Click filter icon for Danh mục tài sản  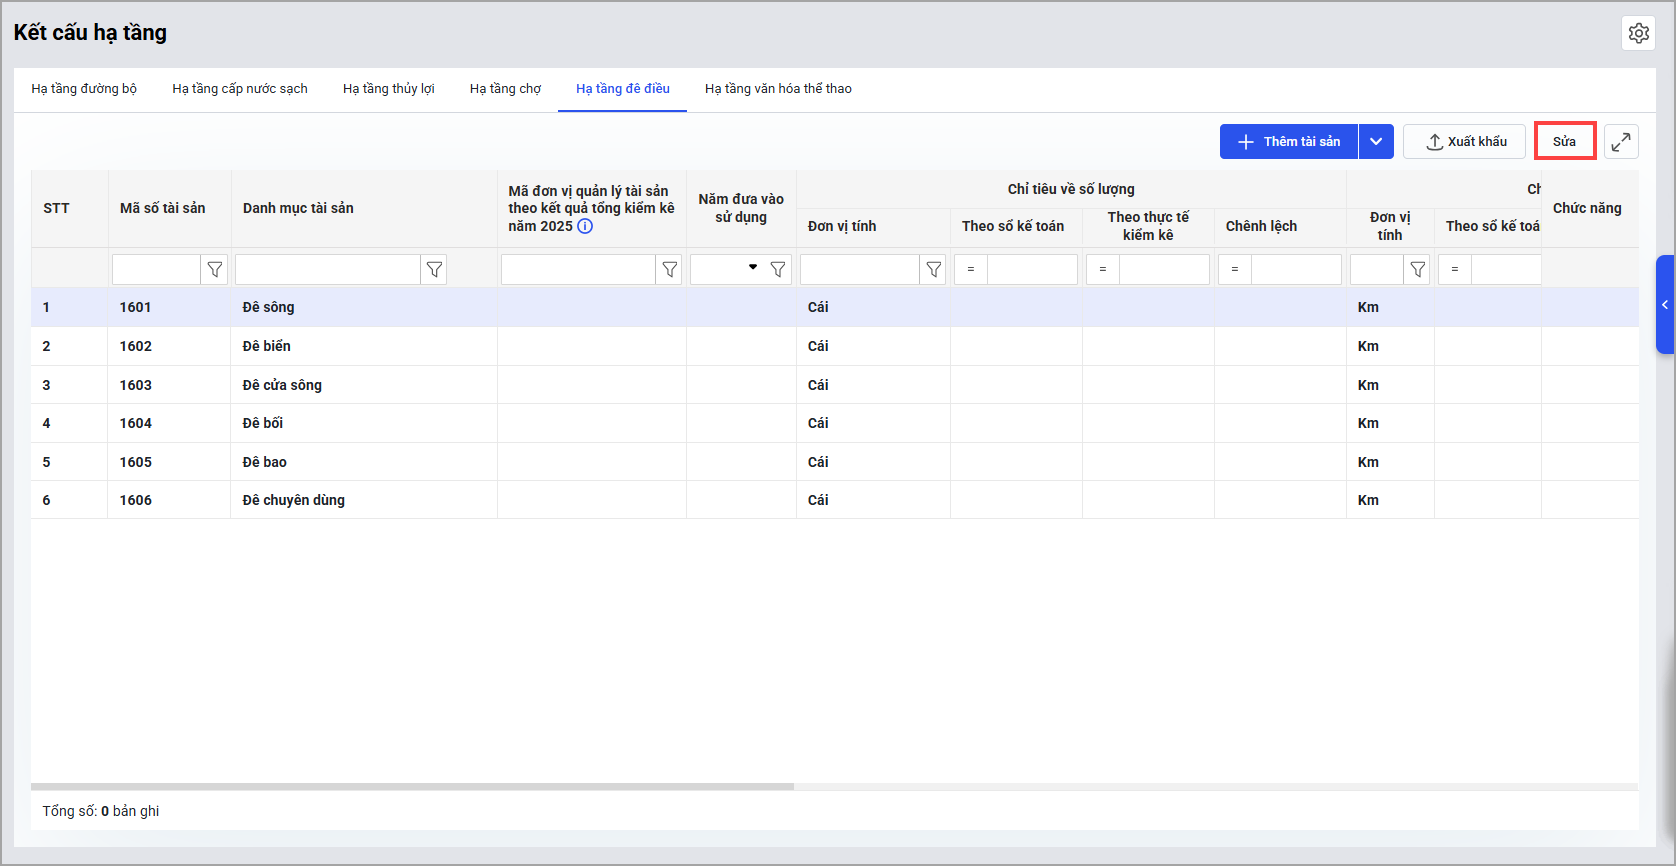point(434,270)
